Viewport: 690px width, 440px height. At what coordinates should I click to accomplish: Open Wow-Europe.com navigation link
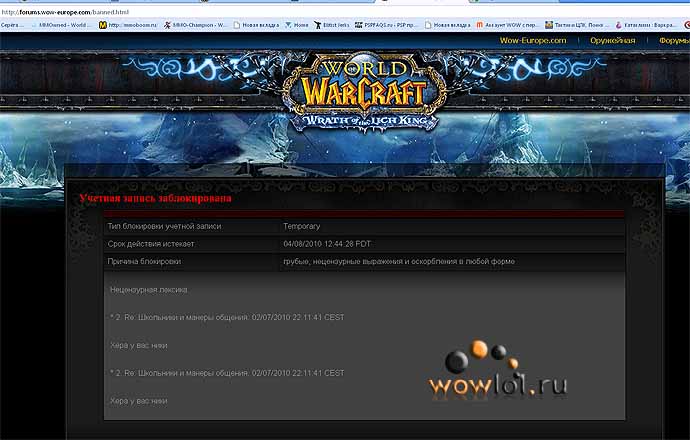click(533, 40)
